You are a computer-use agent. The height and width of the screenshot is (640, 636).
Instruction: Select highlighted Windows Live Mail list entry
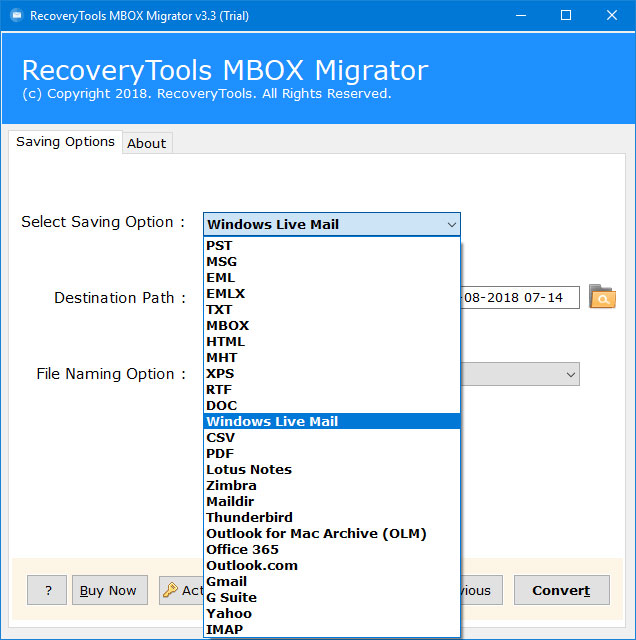[x=332, y=421]
